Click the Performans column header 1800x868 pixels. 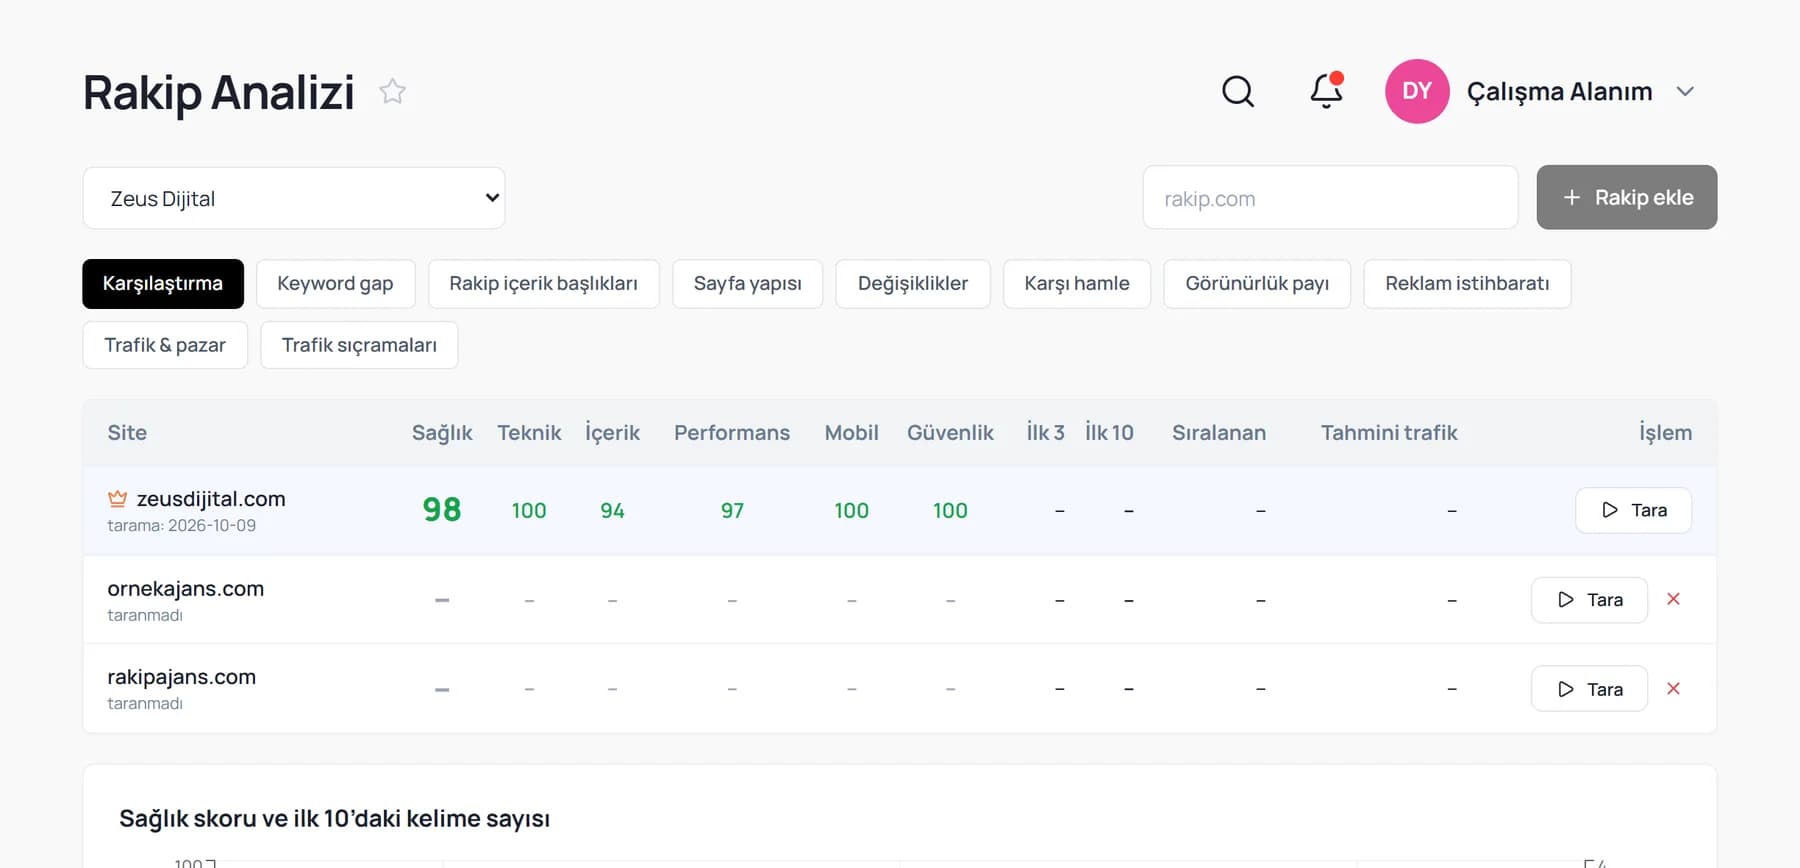[732, 433]
